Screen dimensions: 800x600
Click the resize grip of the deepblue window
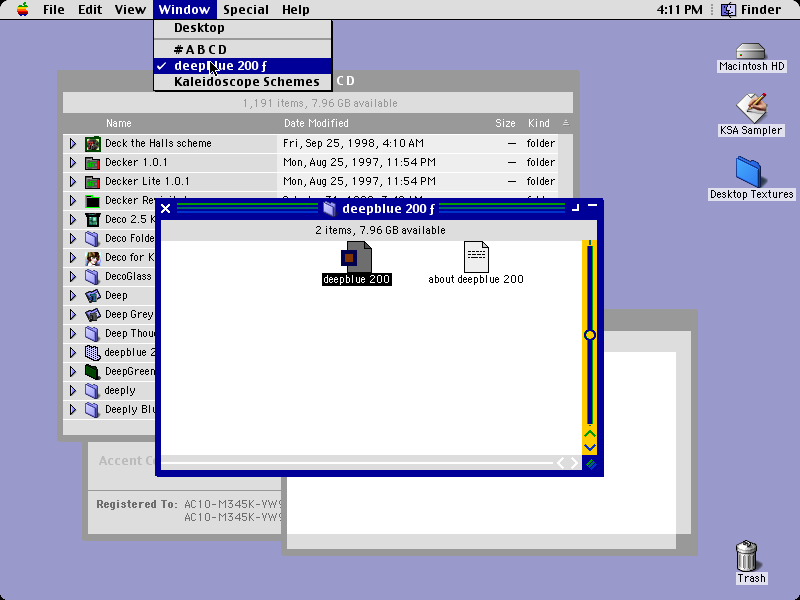pyautogui.click(x=591, y=464)
